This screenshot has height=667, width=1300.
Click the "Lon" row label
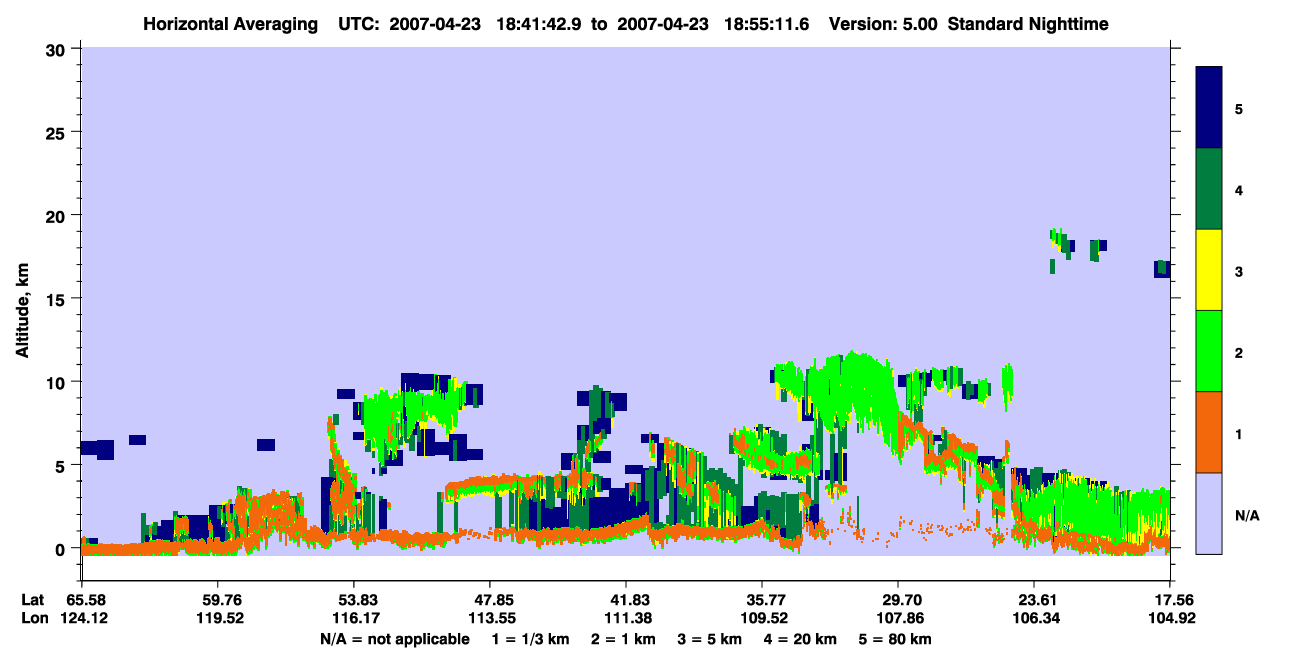tap(33, 618)
